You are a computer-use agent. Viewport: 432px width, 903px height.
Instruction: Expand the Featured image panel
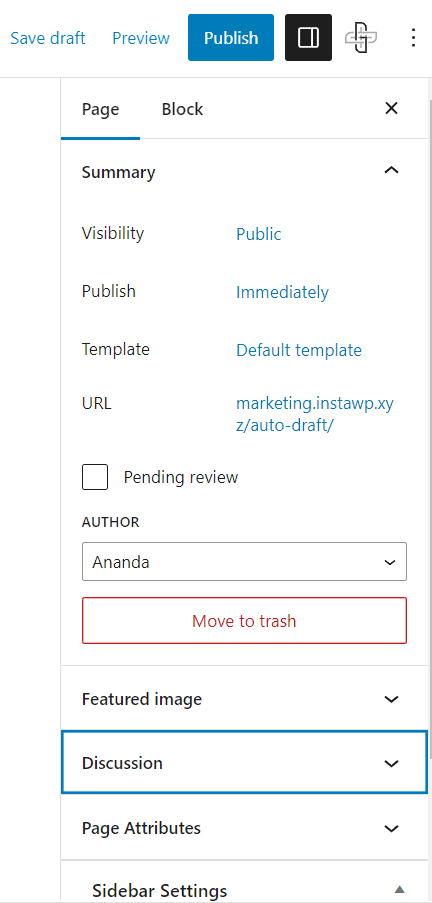click(244, 699)
